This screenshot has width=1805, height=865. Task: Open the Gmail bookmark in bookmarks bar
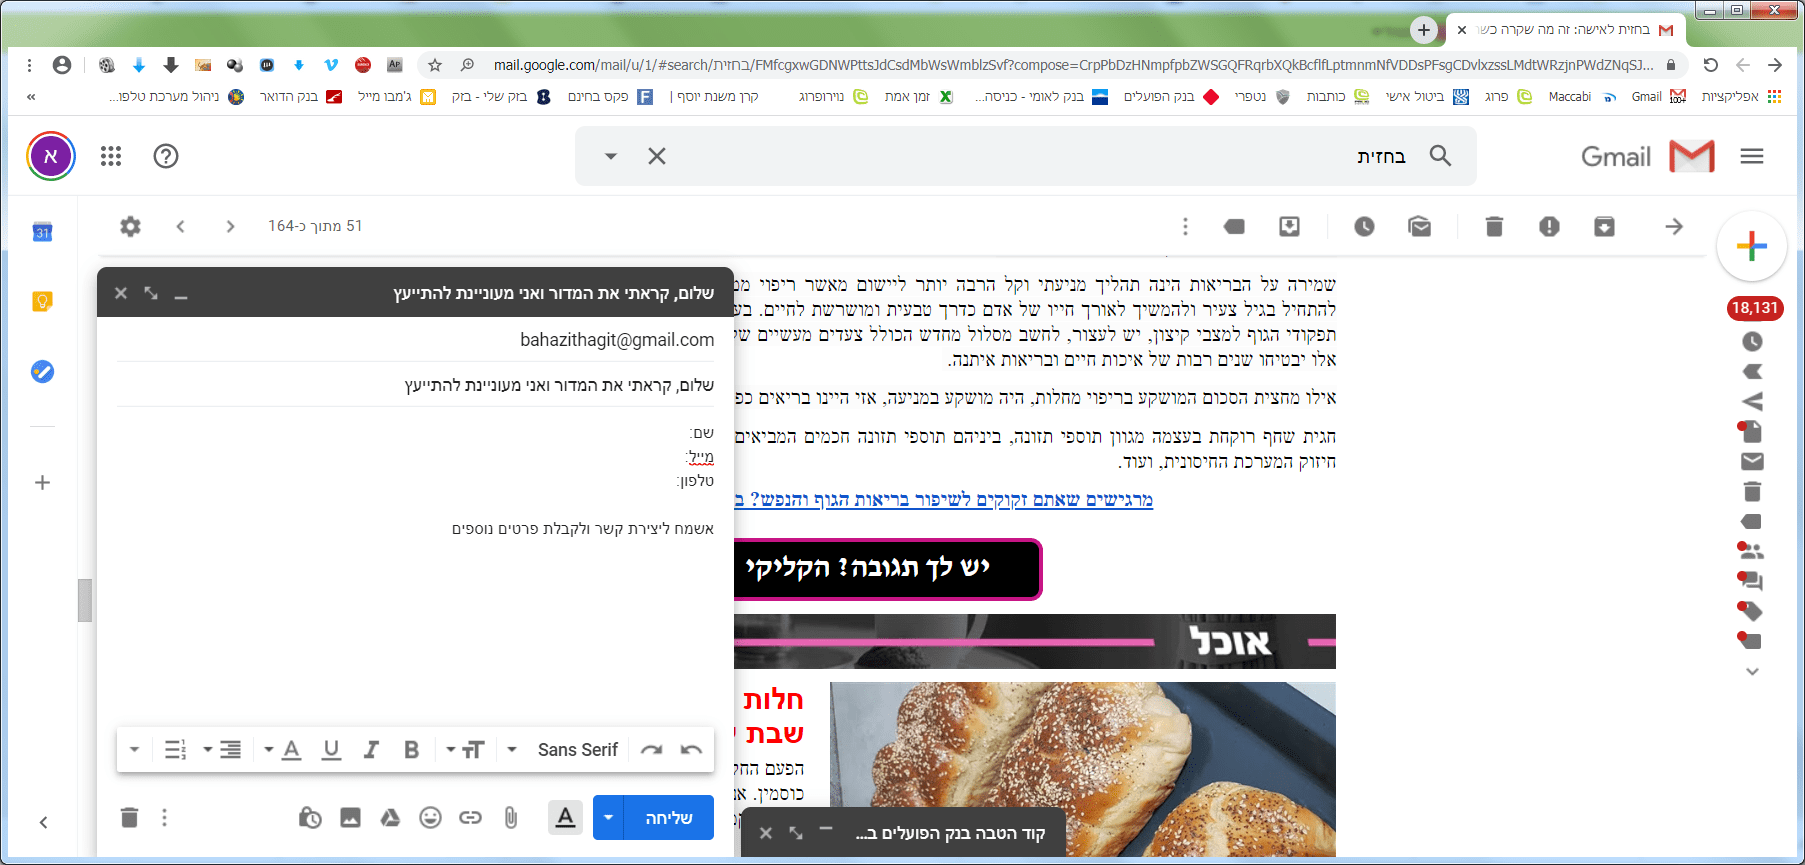[x=1657, y=97]
